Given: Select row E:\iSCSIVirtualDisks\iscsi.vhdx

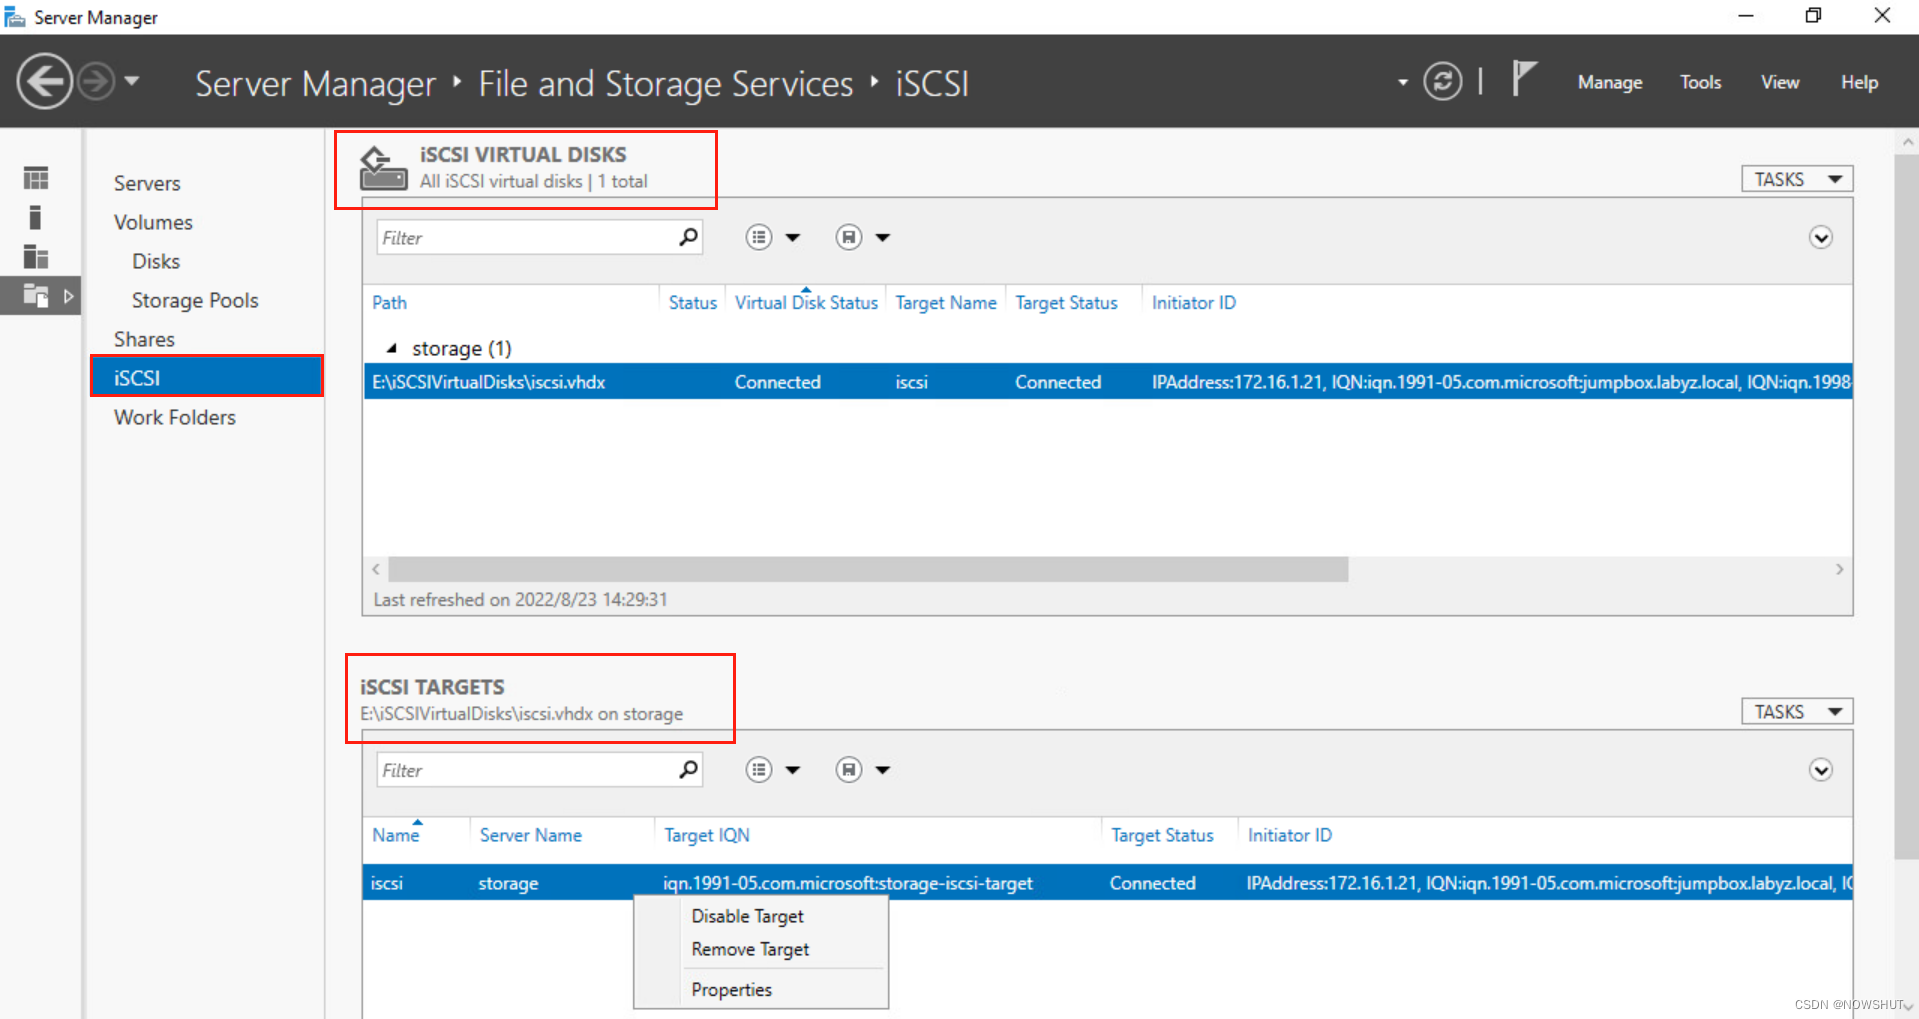Looking at the screenshot, I should tap(1108, 382).
